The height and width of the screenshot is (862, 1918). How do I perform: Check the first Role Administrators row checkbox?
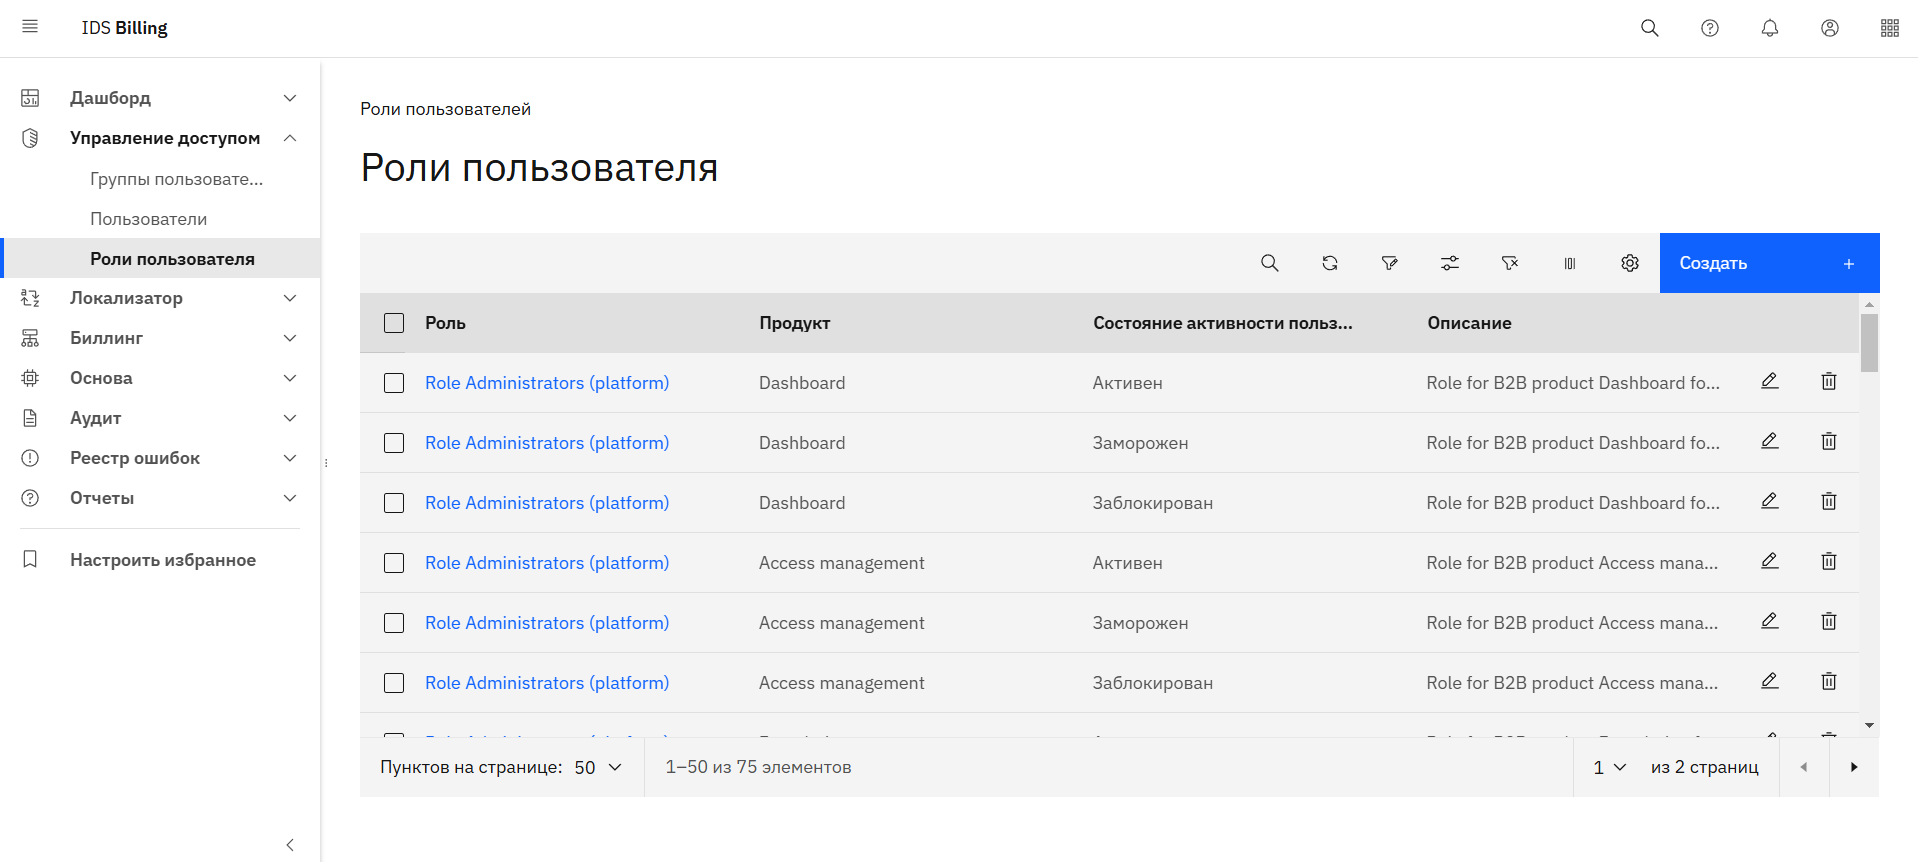tap(394, 383)
